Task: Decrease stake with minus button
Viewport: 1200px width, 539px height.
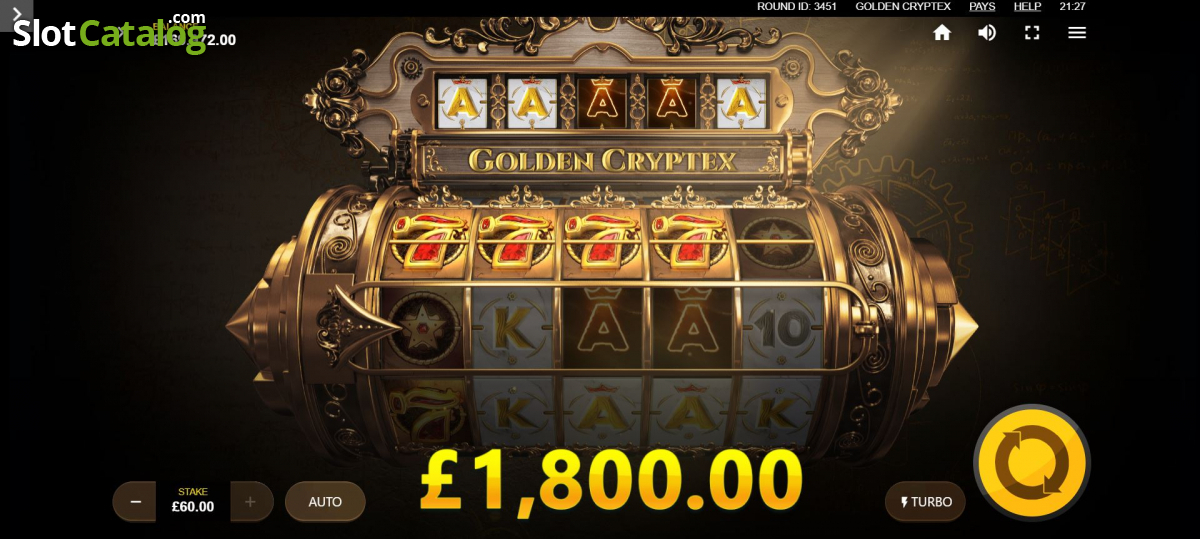Action: [x=135, y=501]
